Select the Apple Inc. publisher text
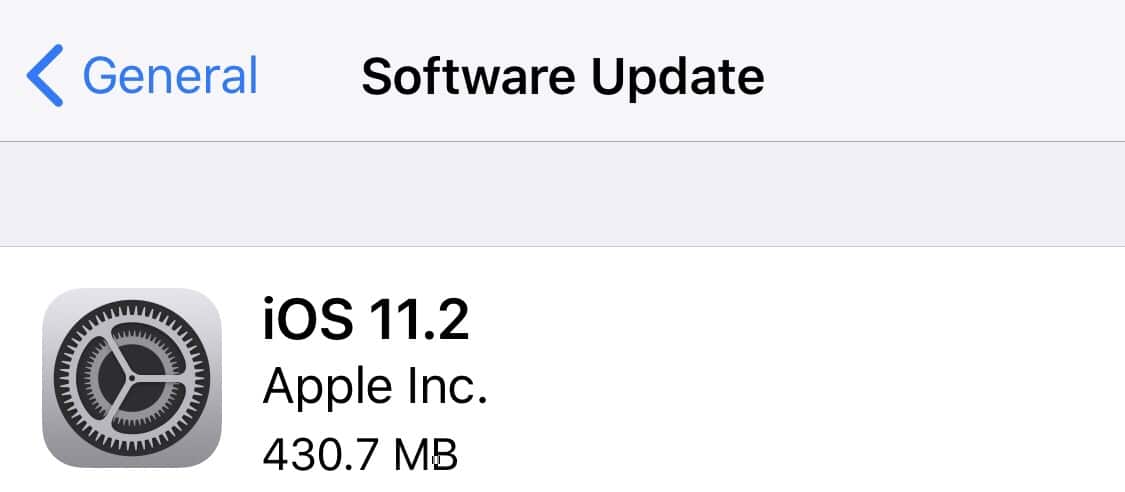1125x492 pixels. [375, 388]
